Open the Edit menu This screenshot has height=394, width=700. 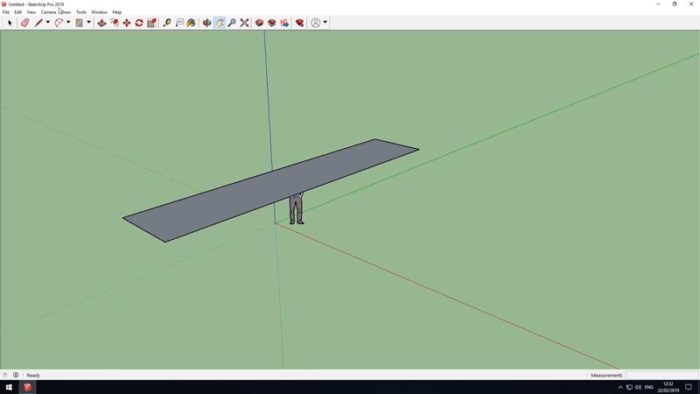(x=18, y=12)
